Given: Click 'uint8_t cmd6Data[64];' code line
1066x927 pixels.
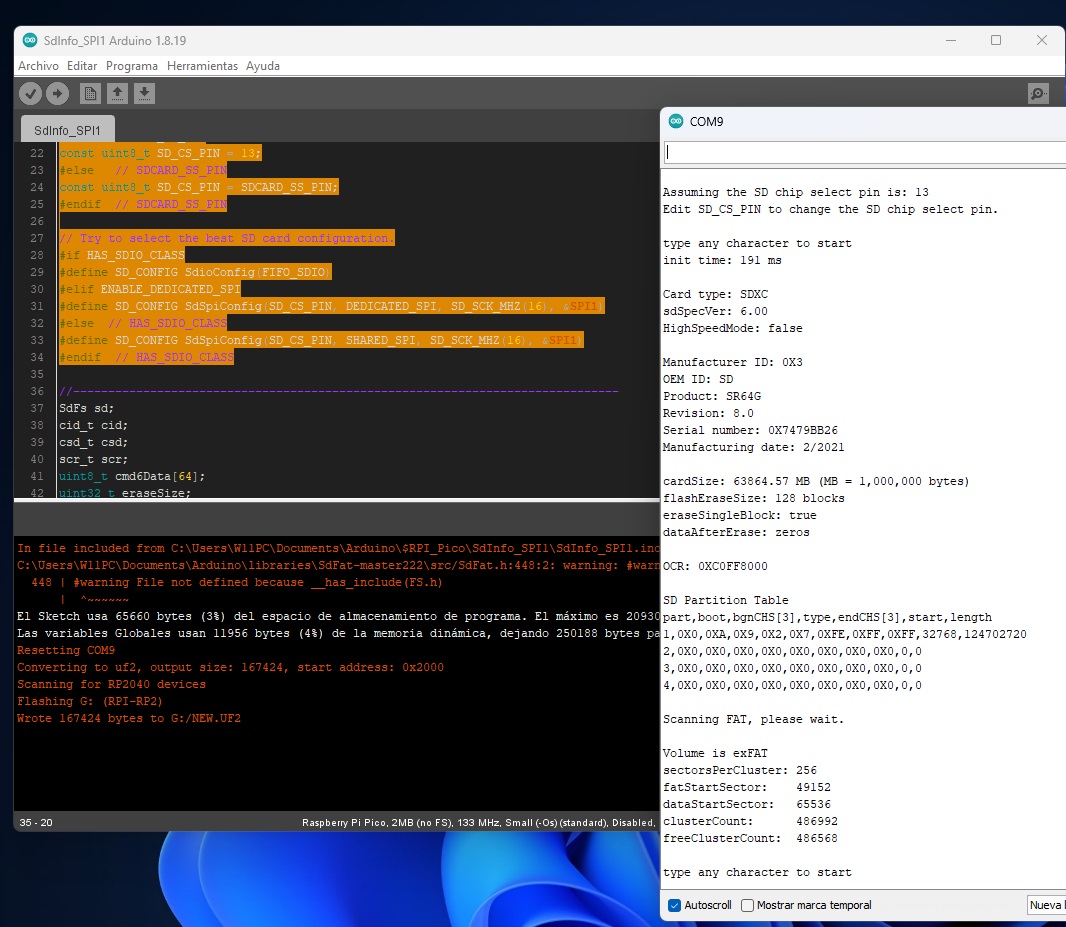Looking at the screenshot, I should coord(132,476).
